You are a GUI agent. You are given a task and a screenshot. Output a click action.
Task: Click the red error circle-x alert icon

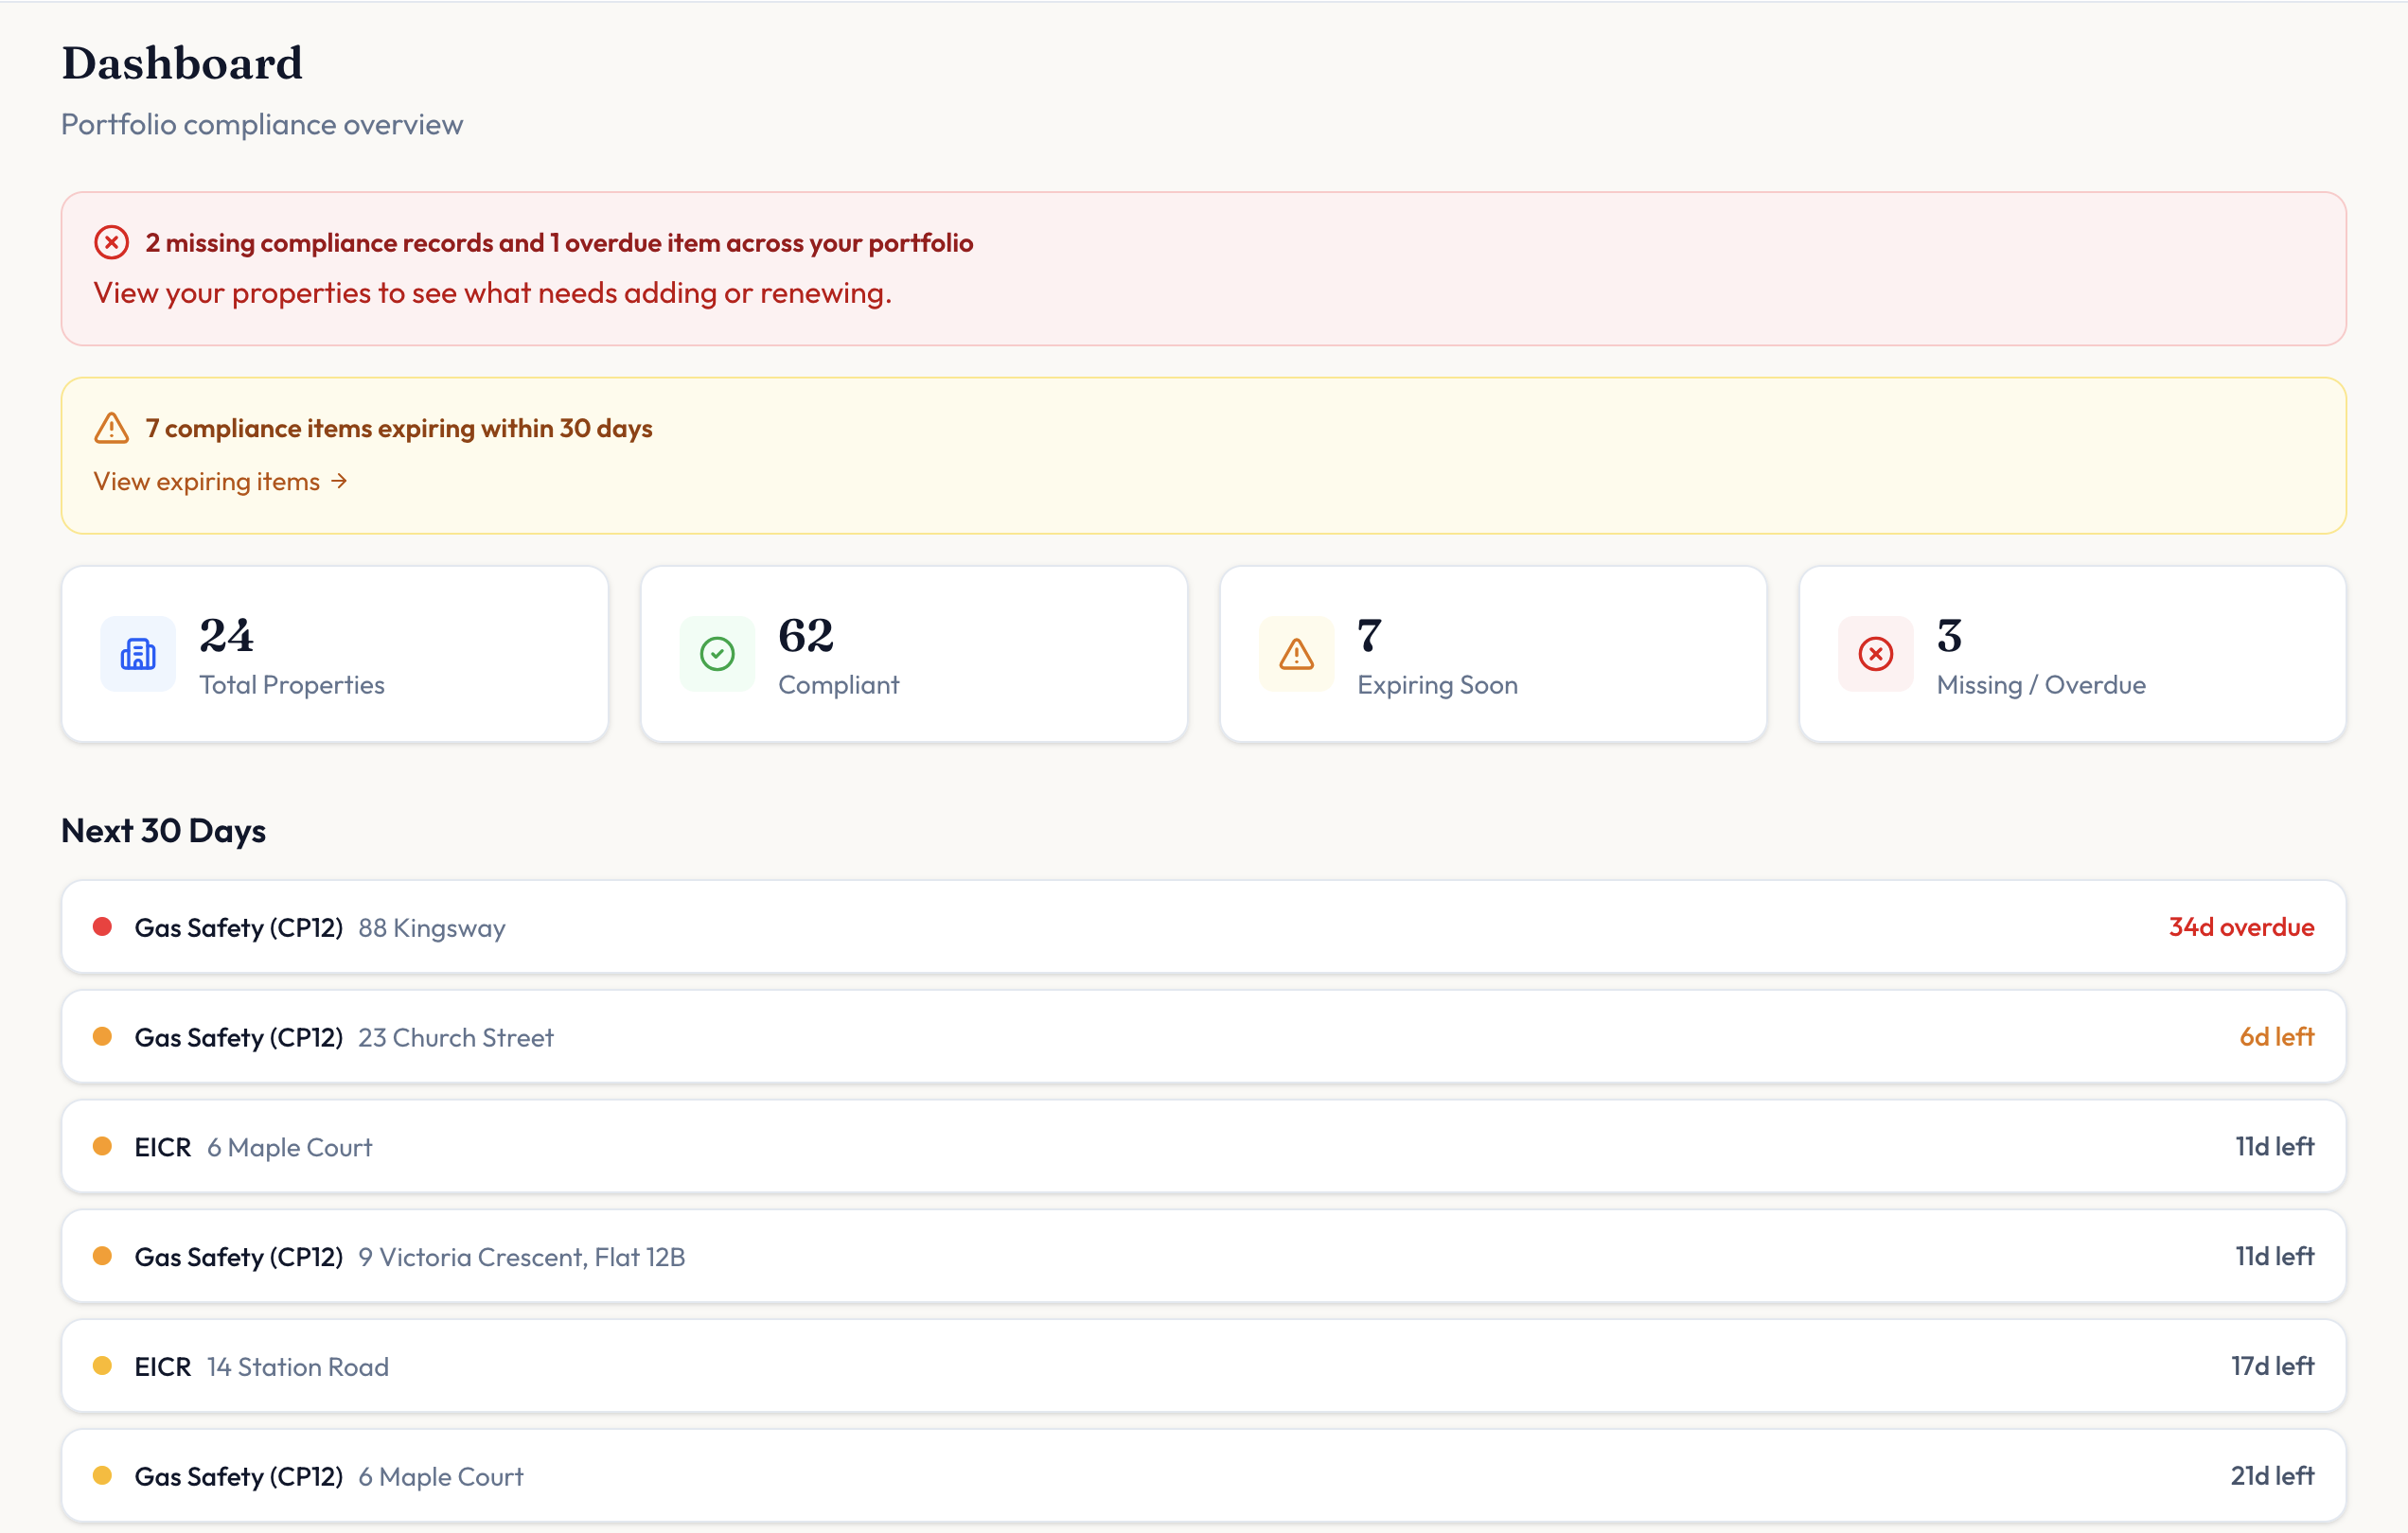tap(111, 243)
